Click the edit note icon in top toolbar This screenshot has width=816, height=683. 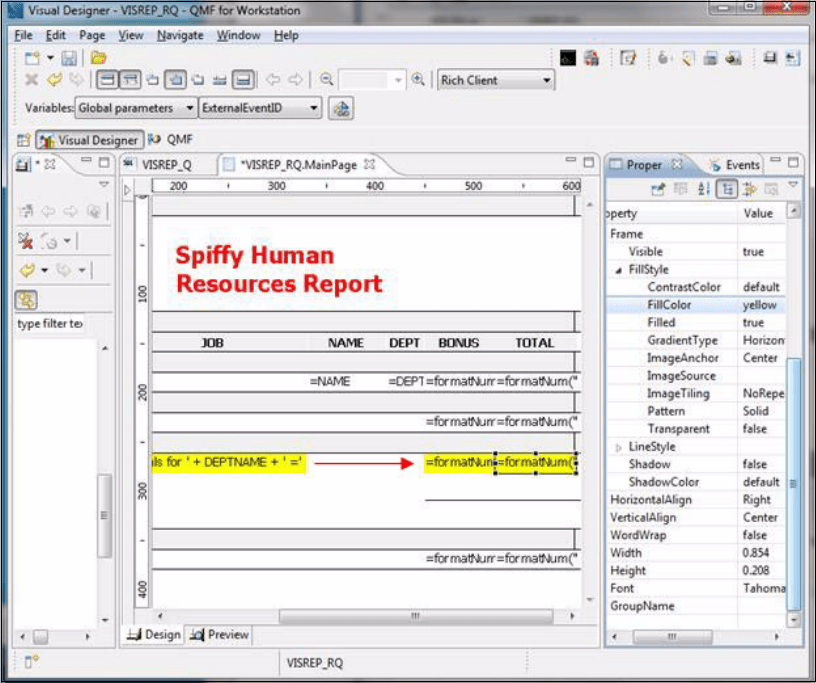pos(628,58)
